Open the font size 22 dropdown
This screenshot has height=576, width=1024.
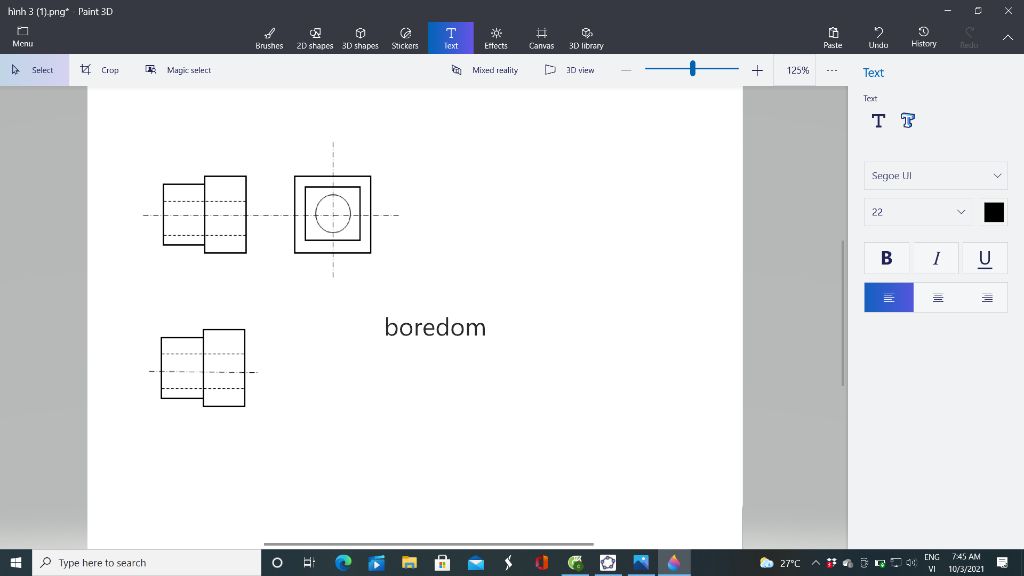918,212
